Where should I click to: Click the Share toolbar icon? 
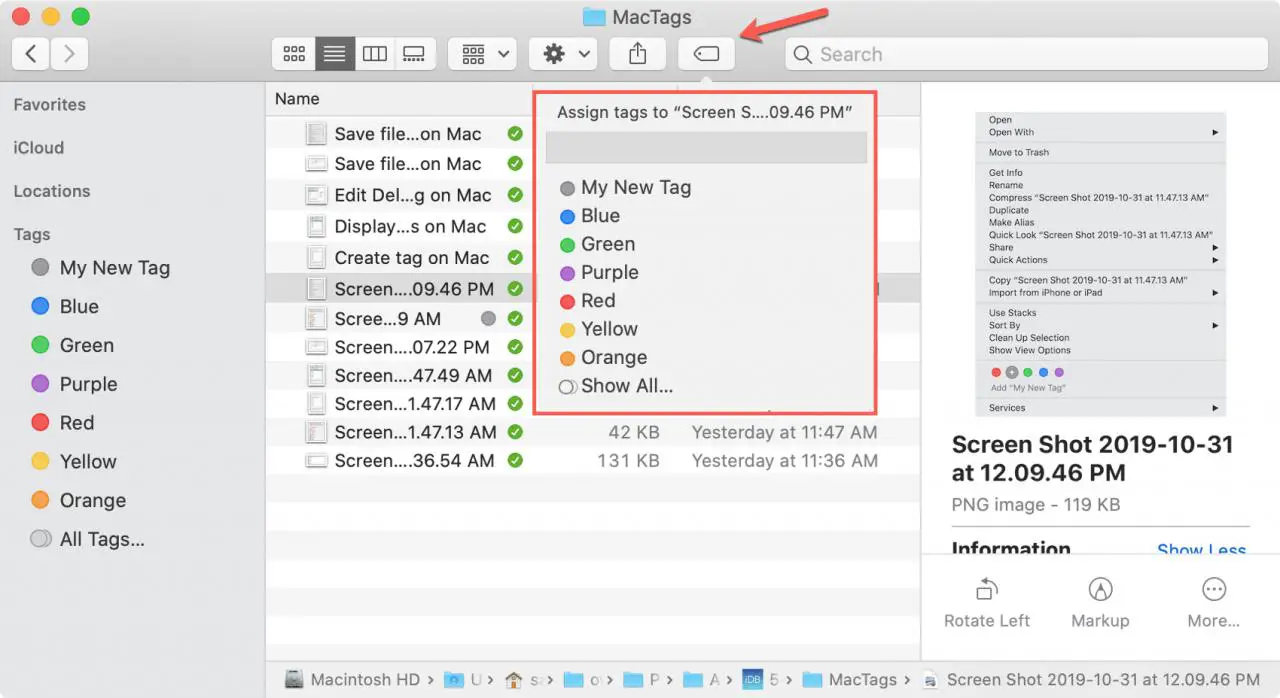pos(637,54)
